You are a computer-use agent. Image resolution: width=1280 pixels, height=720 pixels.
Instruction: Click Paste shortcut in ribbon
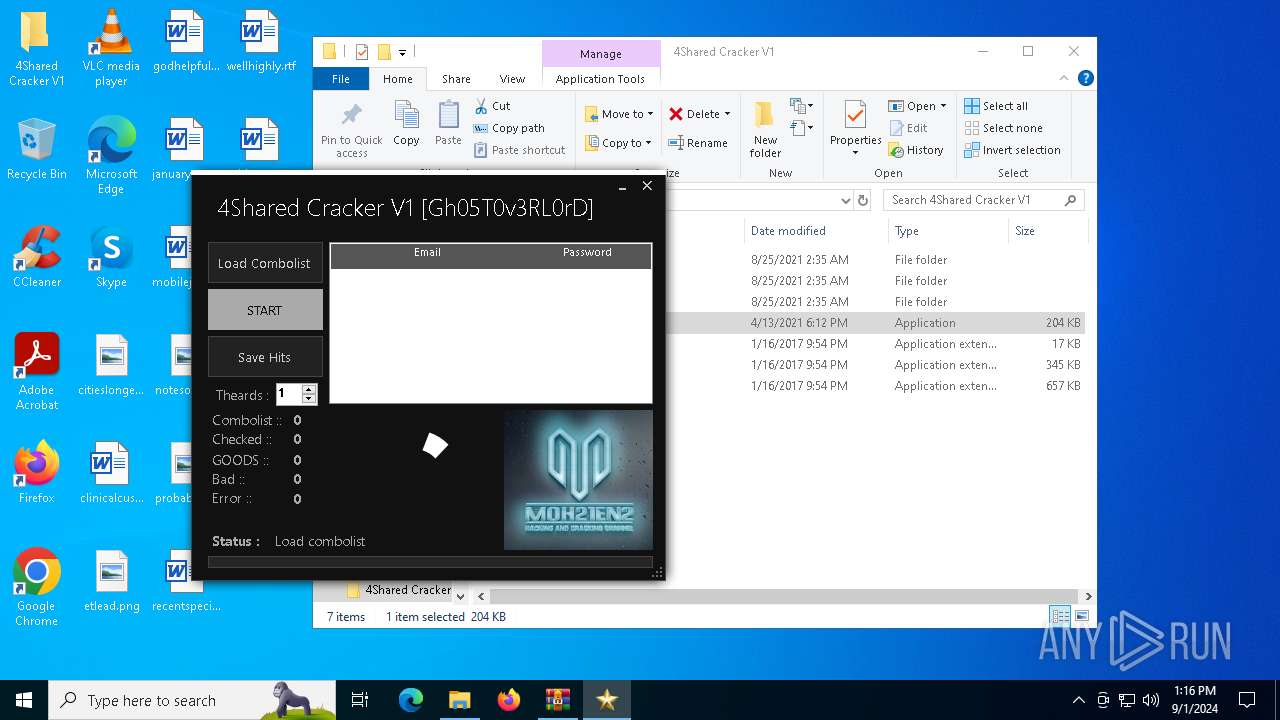point(520,150)
